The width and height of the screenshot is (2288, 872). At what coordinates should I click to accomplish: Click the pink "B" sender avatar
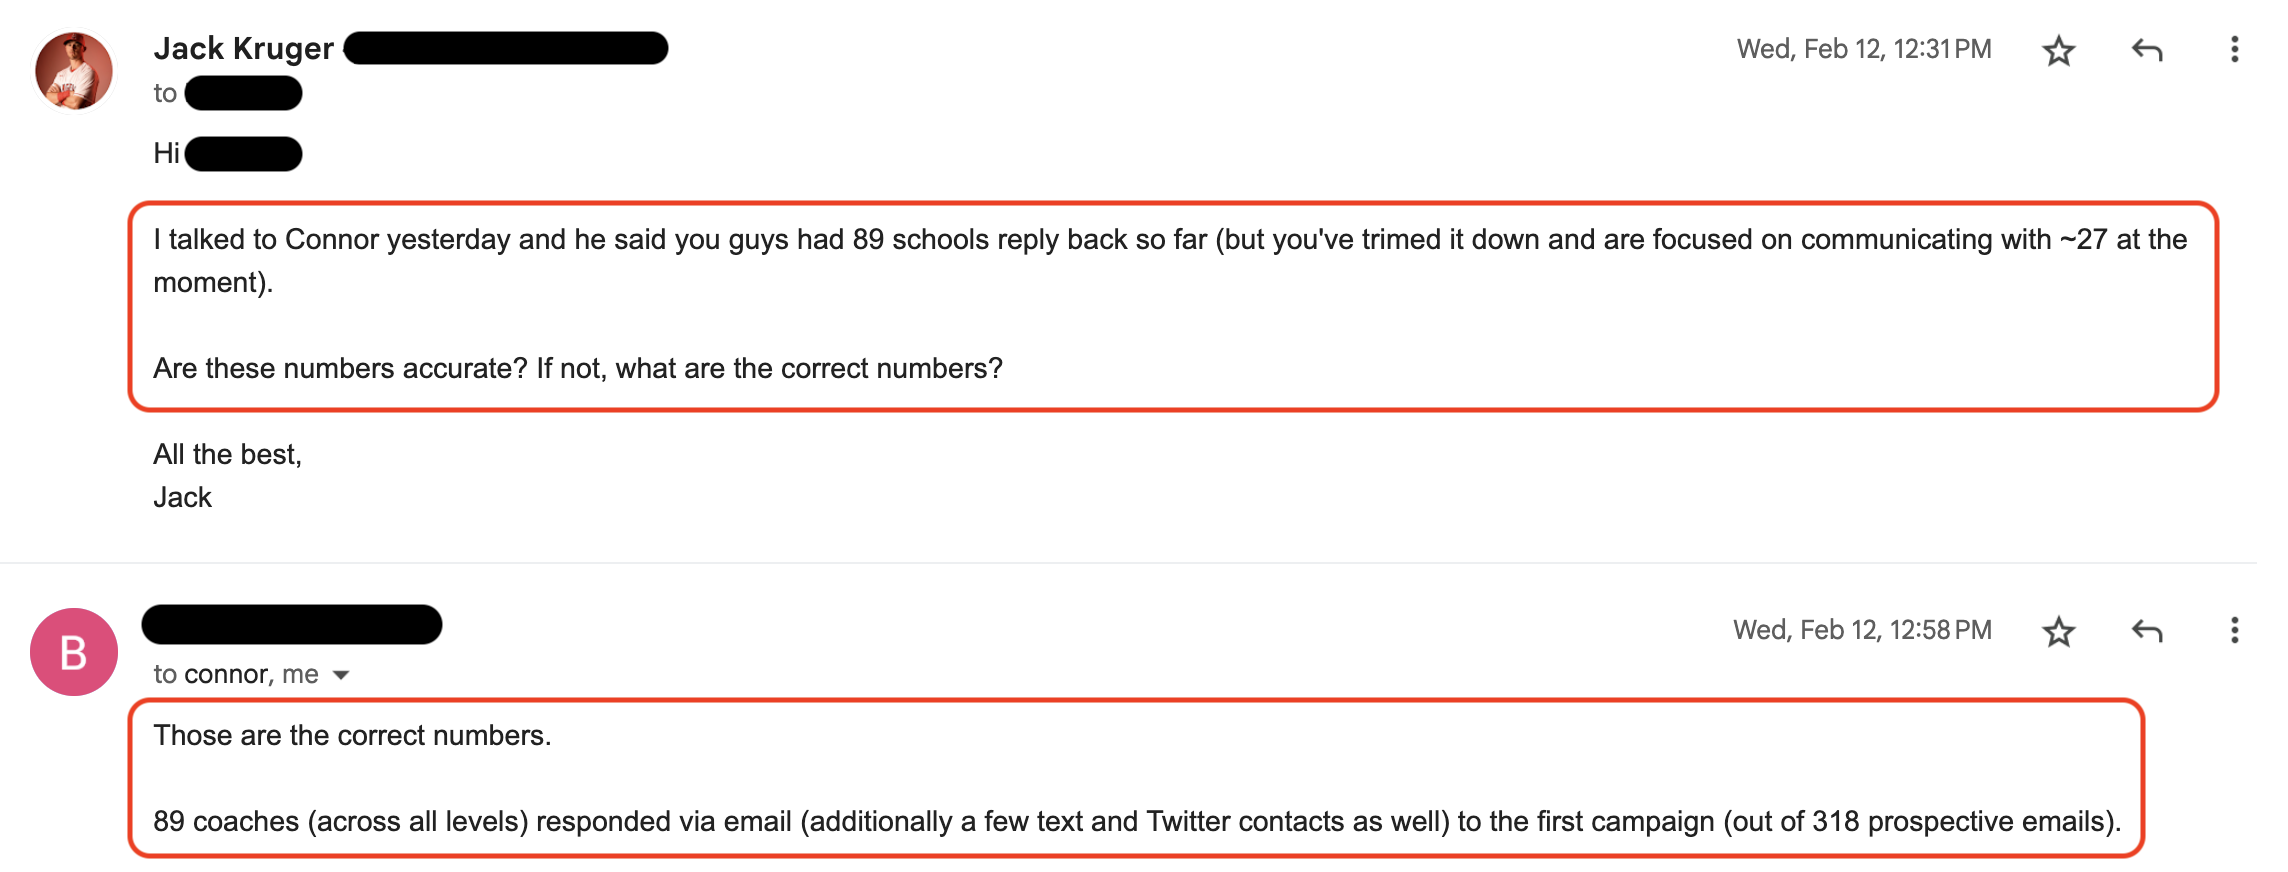pyautogui.click(x=74, y=652)
